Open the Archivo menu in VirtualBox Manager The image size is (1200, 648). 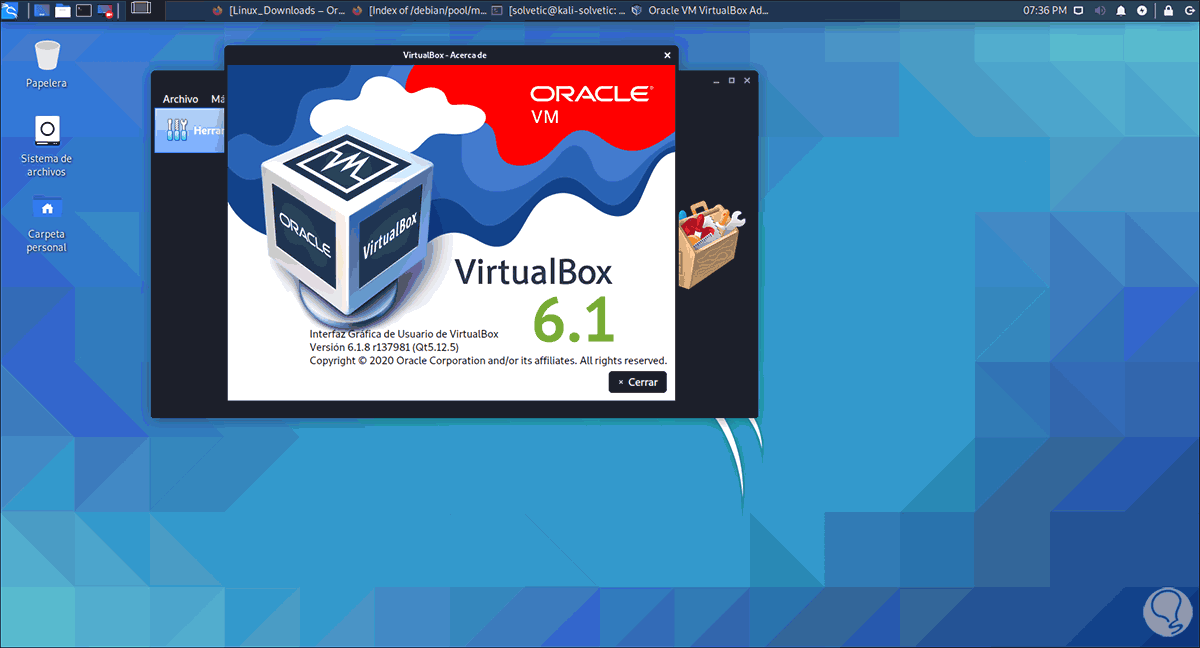click(x=180, y=99)
